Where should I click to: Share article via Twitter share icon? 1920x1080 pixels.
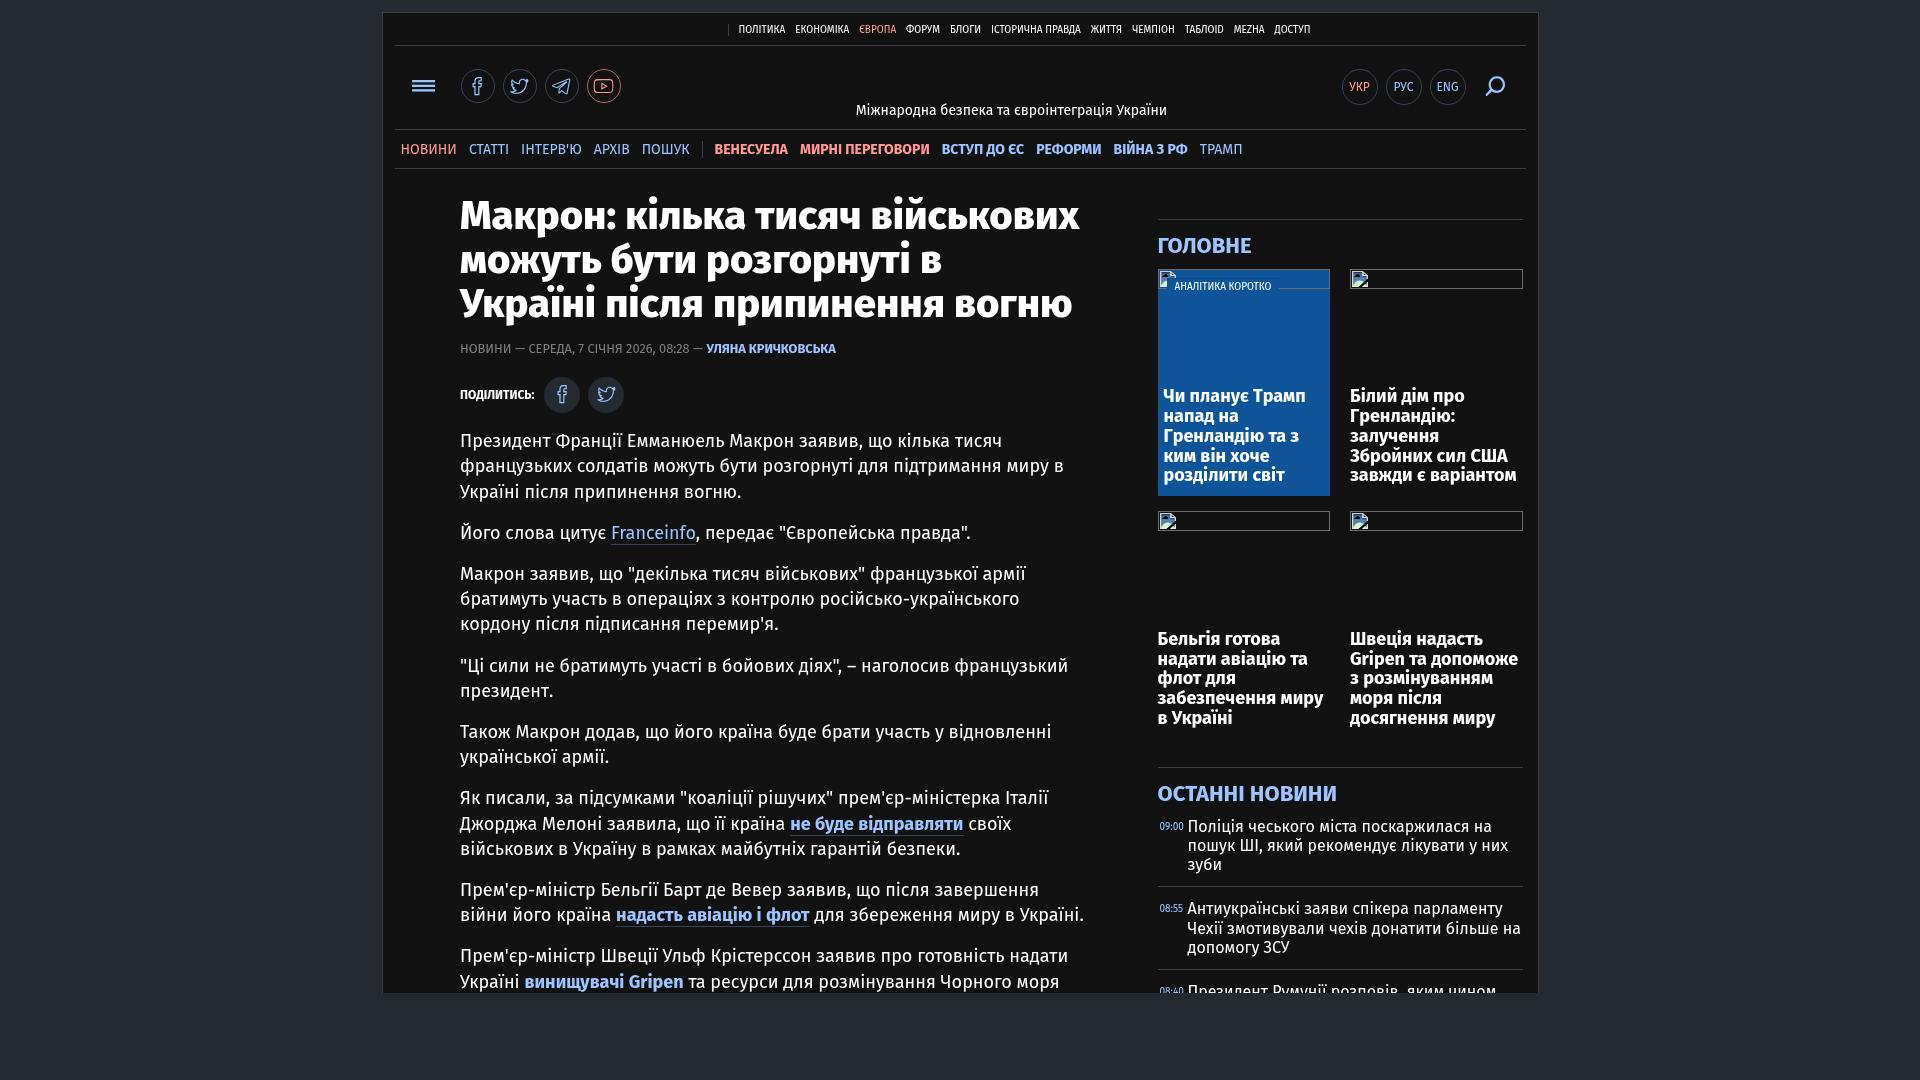(605, 395)
